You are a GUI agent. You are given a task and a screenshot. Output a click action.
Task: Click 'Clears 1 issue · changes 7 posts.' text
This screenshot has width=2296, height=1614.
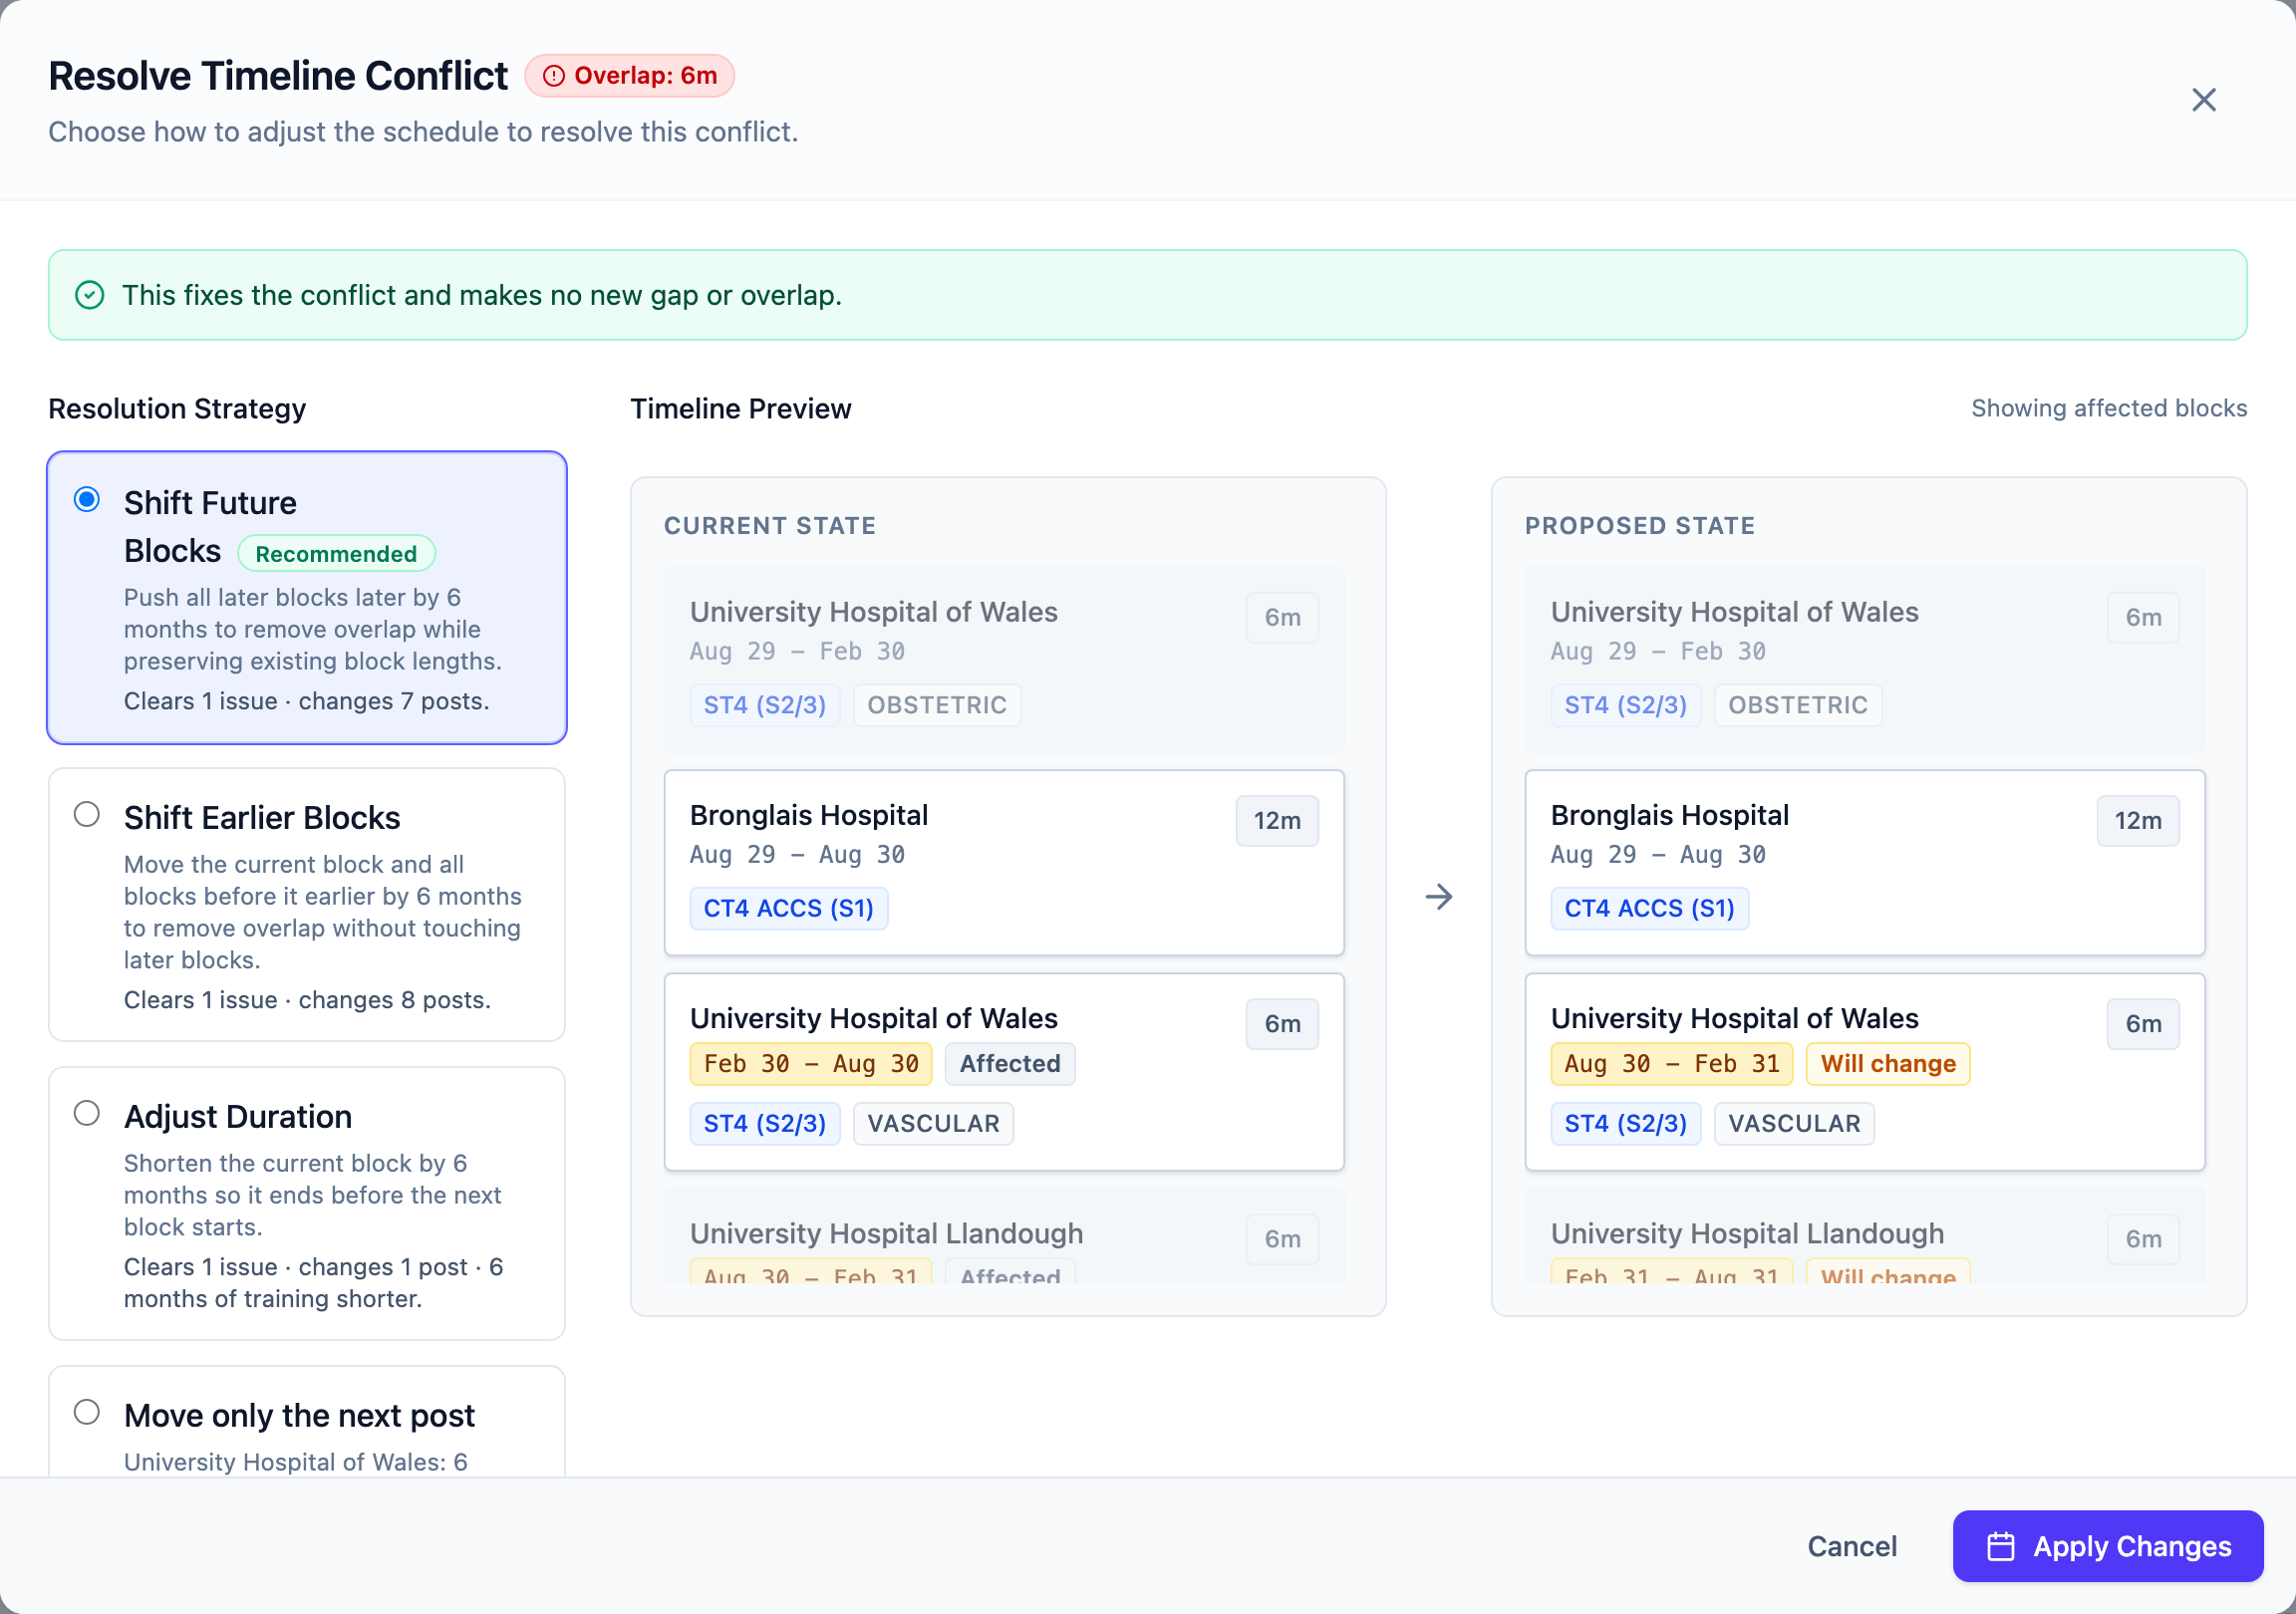coord(306,701)
